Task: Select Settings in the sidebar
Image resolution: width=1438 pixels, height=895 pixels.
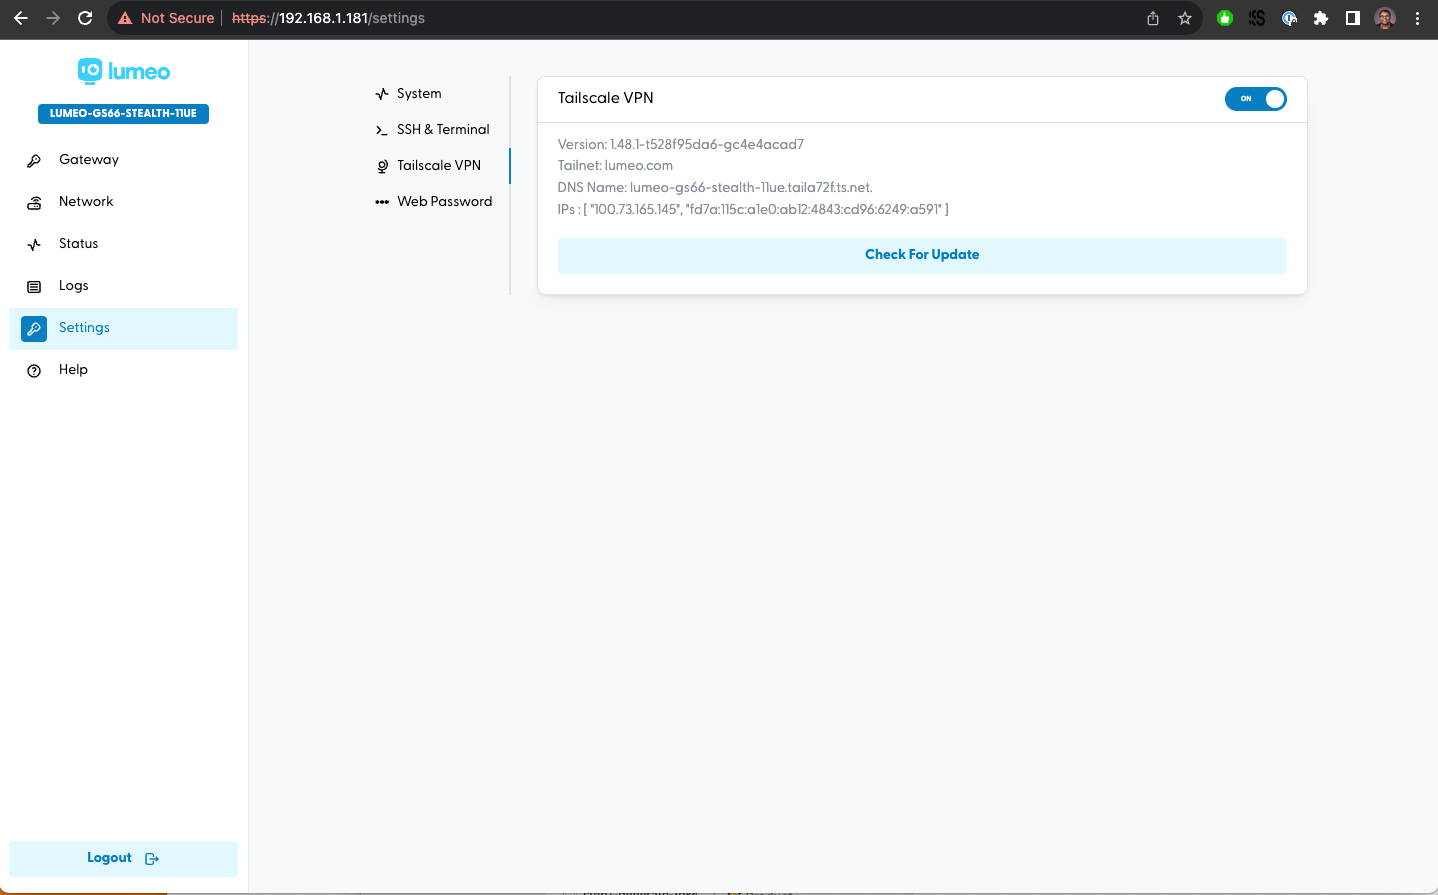Action: pos(124,328)
